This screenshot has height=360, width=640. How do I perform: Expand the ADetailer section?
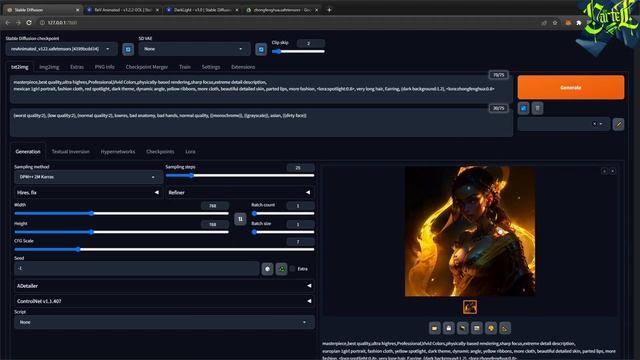(x=164, y=286)
